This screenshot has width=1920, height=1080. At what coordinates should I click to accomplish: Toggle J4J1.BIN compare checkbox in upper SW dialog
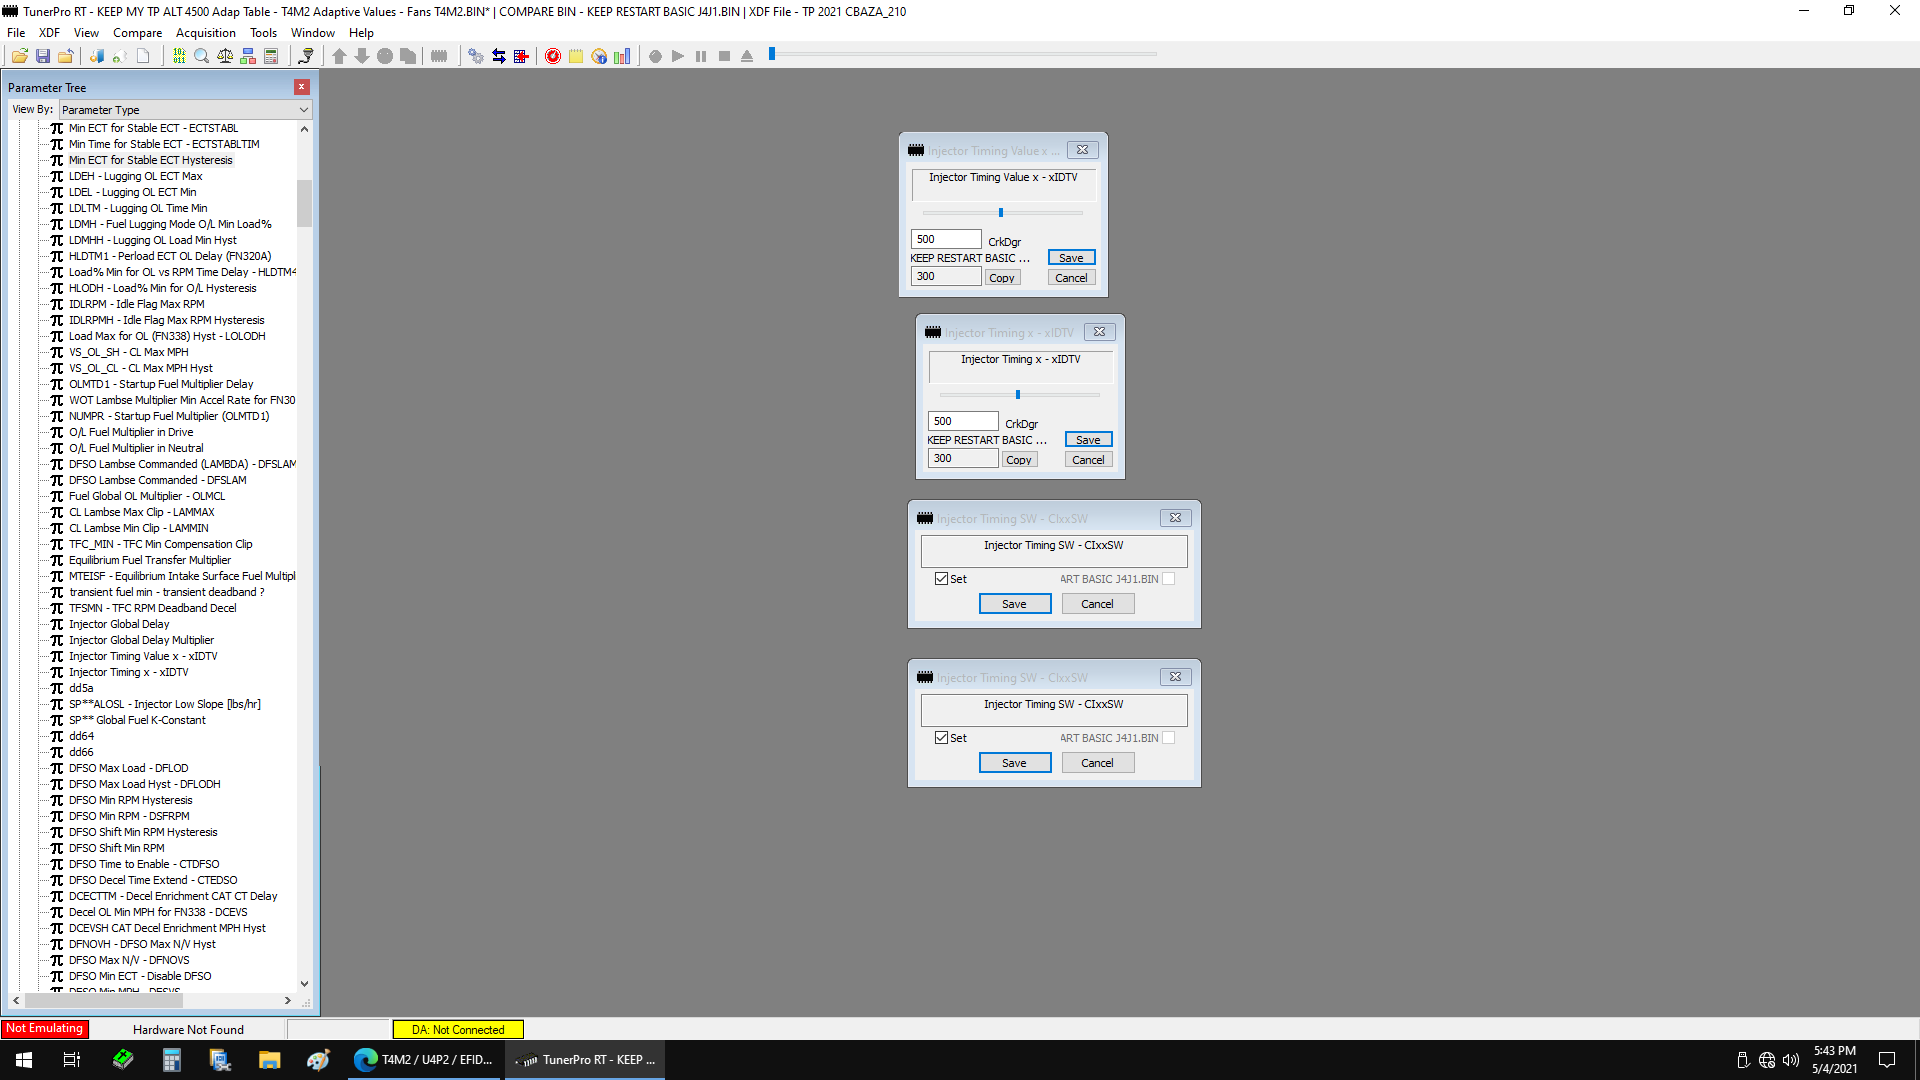pyautogui.click(x=1168, y=579)
